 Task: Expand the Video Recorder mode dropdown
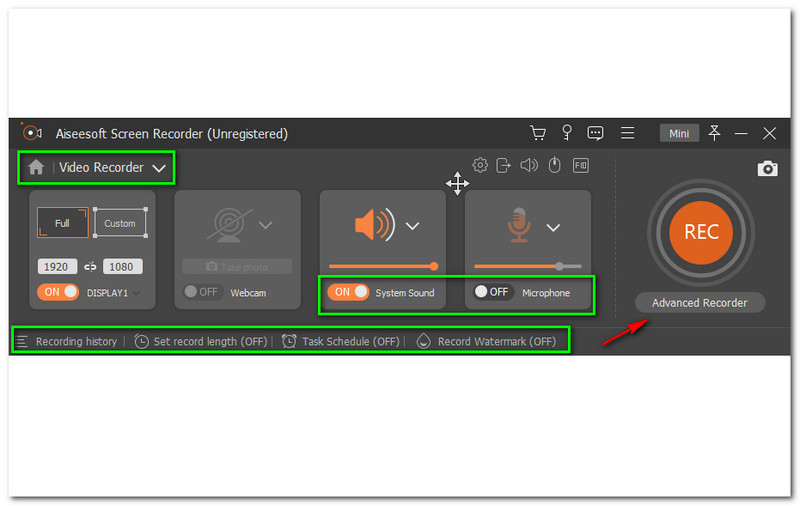click(x=159, y=168)
